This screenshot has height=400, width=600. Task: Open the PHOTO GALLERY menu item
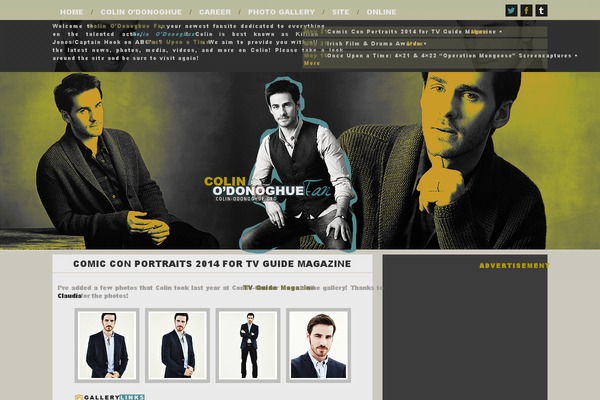point(281,12)
